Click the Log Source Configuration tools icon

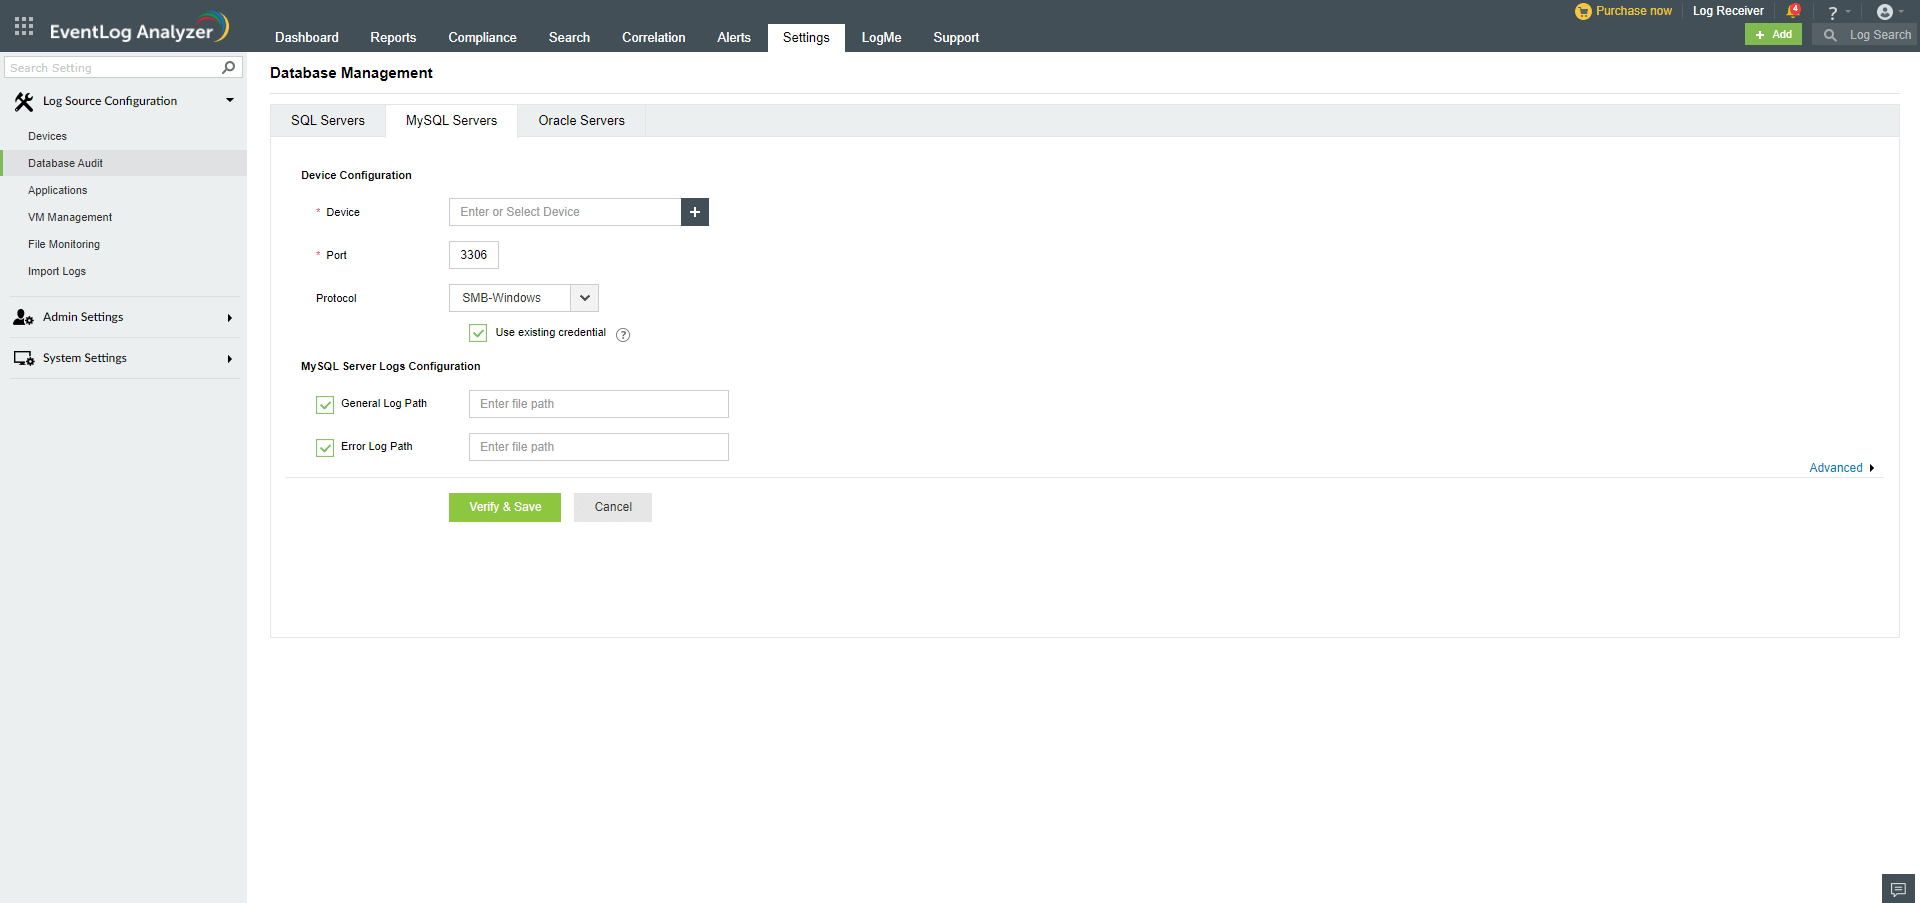[24, 101]
